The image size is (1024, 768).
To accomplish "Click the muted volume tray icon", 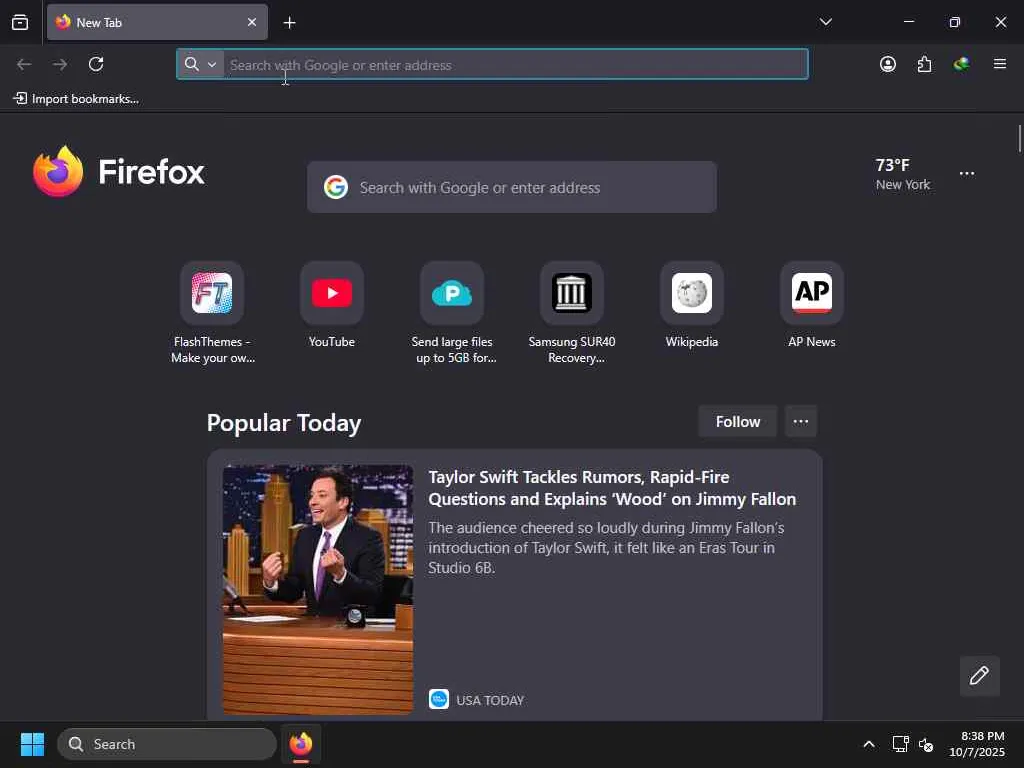I will point(925,744).
